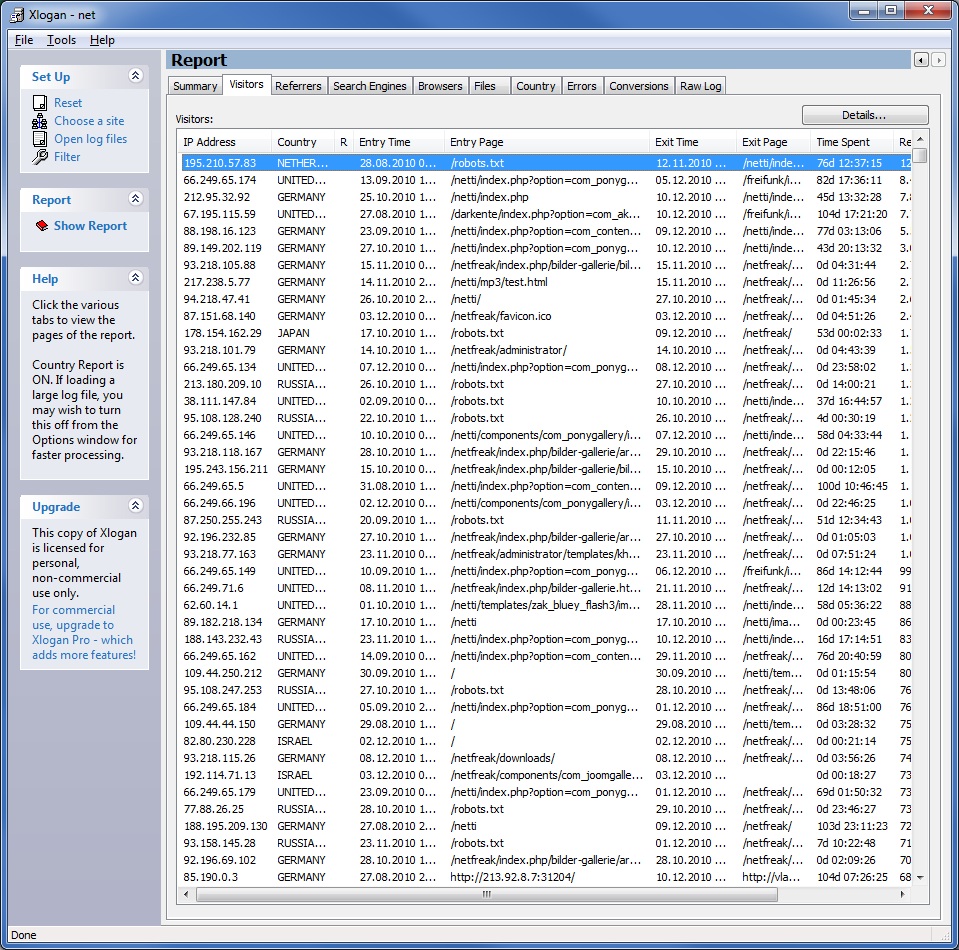The height and width of the screenshot is (950, 959).
Task: Switch to the Raw Log tab
Action: [x=701, y=86]
